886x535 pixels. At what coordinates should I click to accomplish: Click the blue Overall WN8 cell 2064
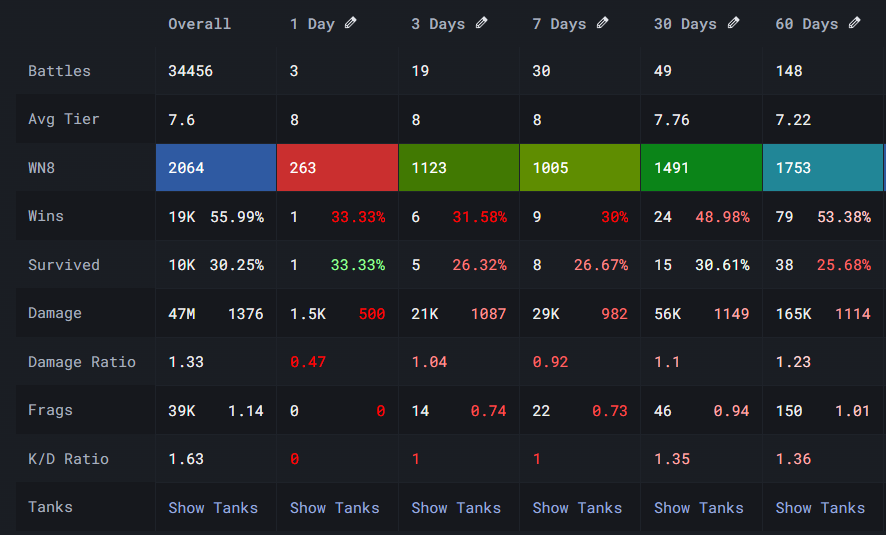tap(216, 168)
